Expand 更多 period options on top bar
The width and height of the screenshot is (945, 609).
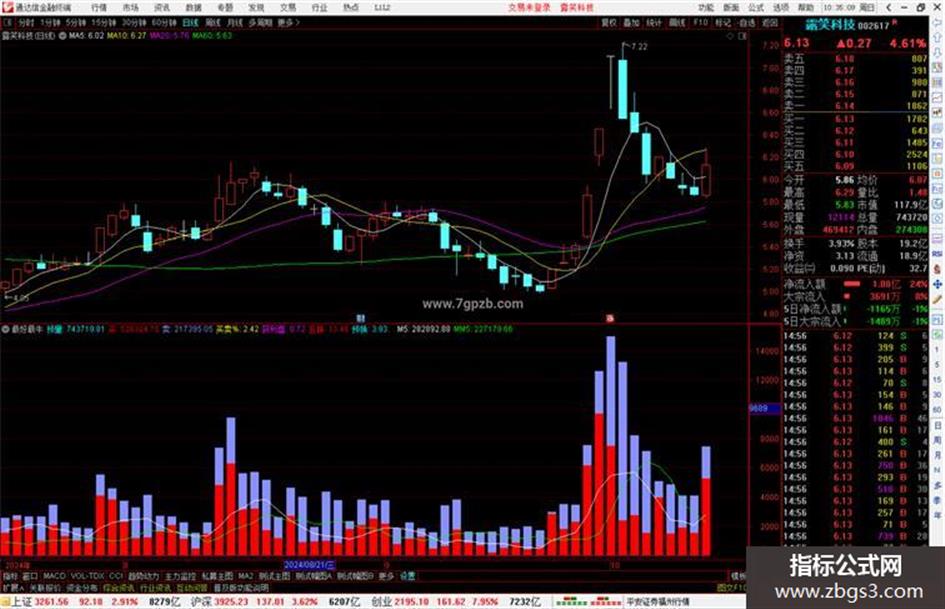tap(288, 22)
